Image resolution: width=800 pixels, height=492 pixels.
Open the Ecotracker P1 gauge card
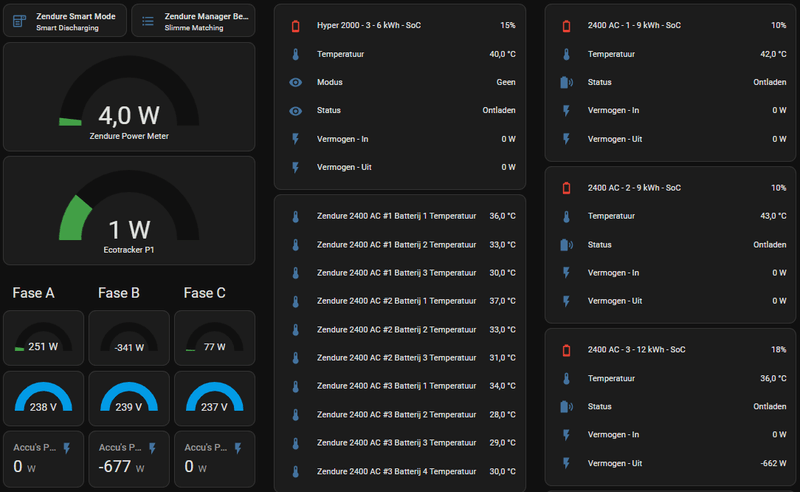(129, 211)
